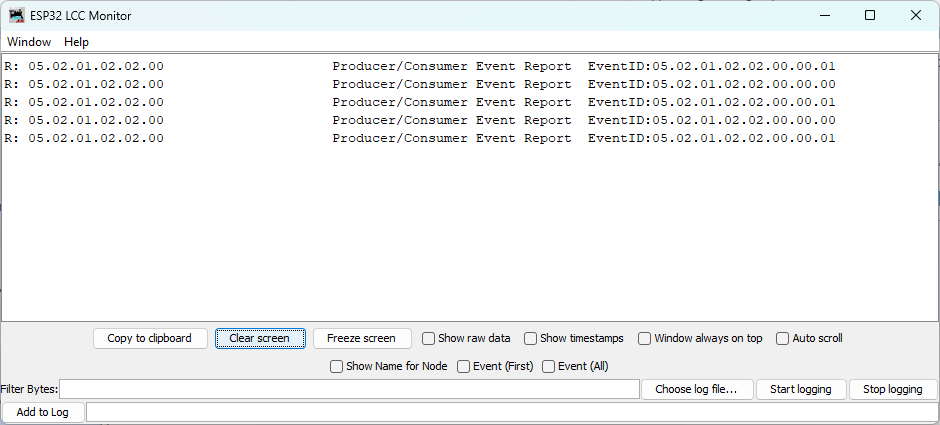Open the Help menu

(77, 42)
